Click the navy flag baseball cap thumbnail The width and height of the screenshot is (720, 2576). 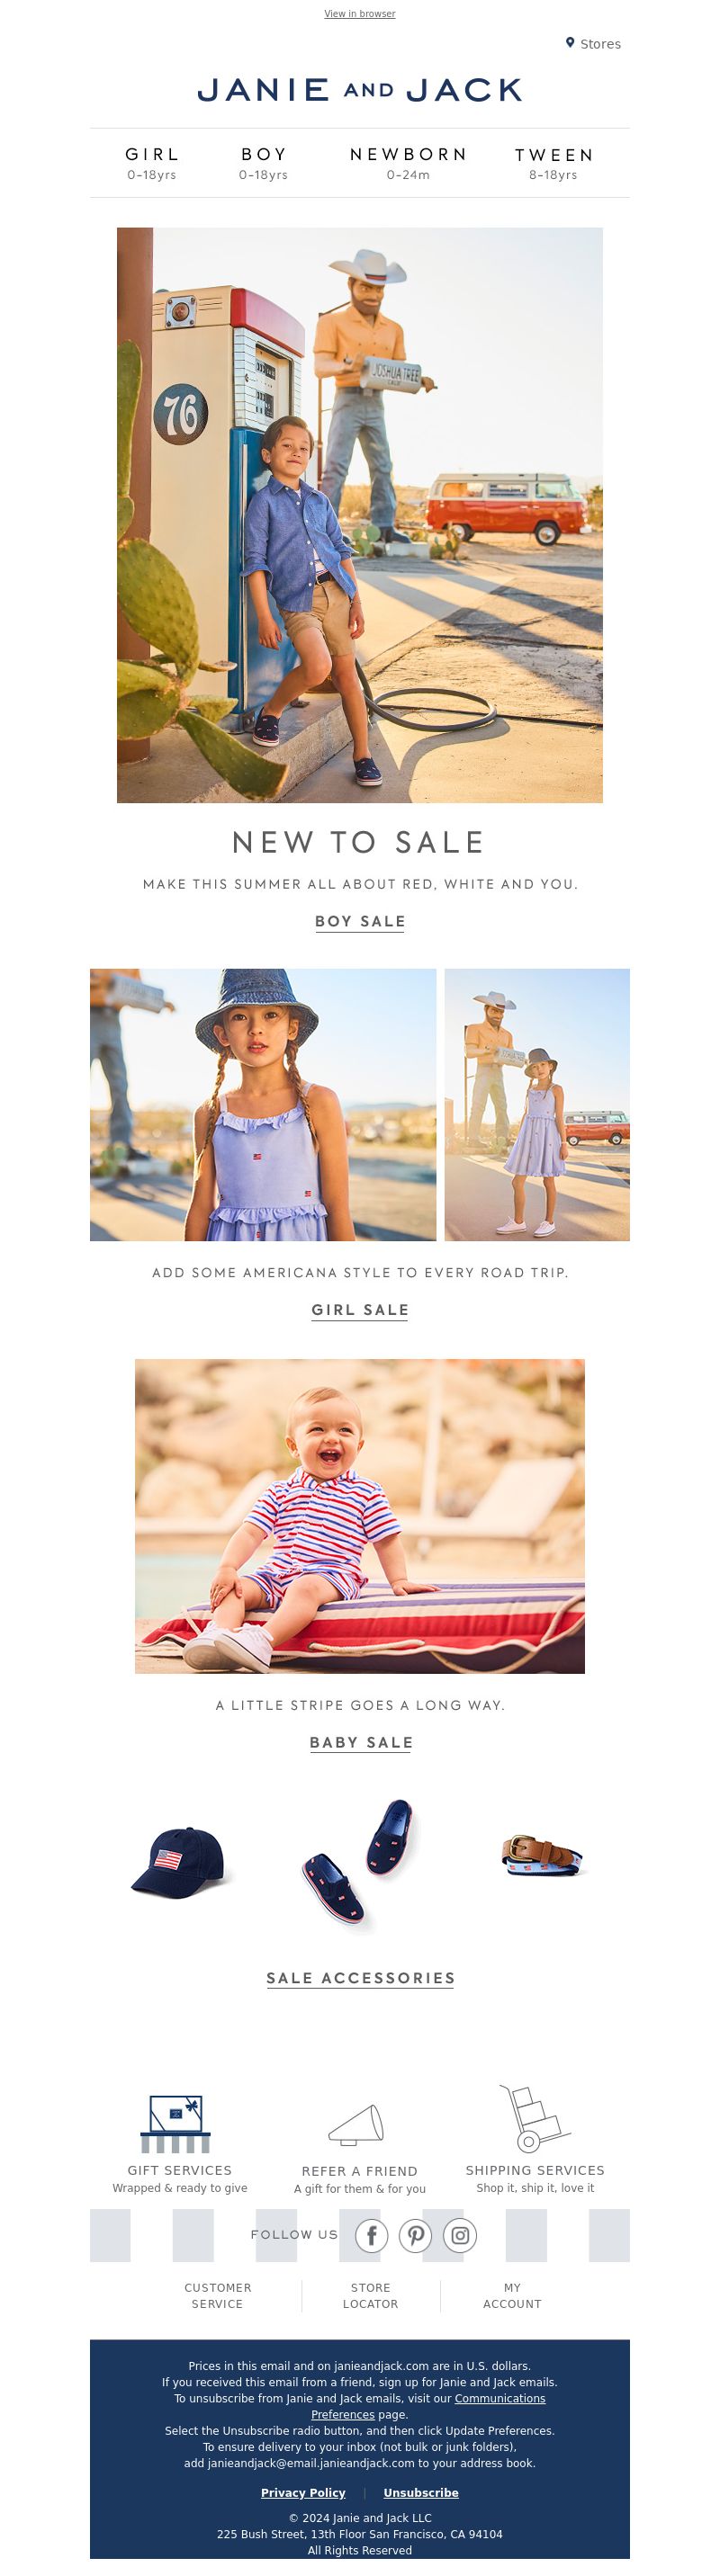[180, 1861]
